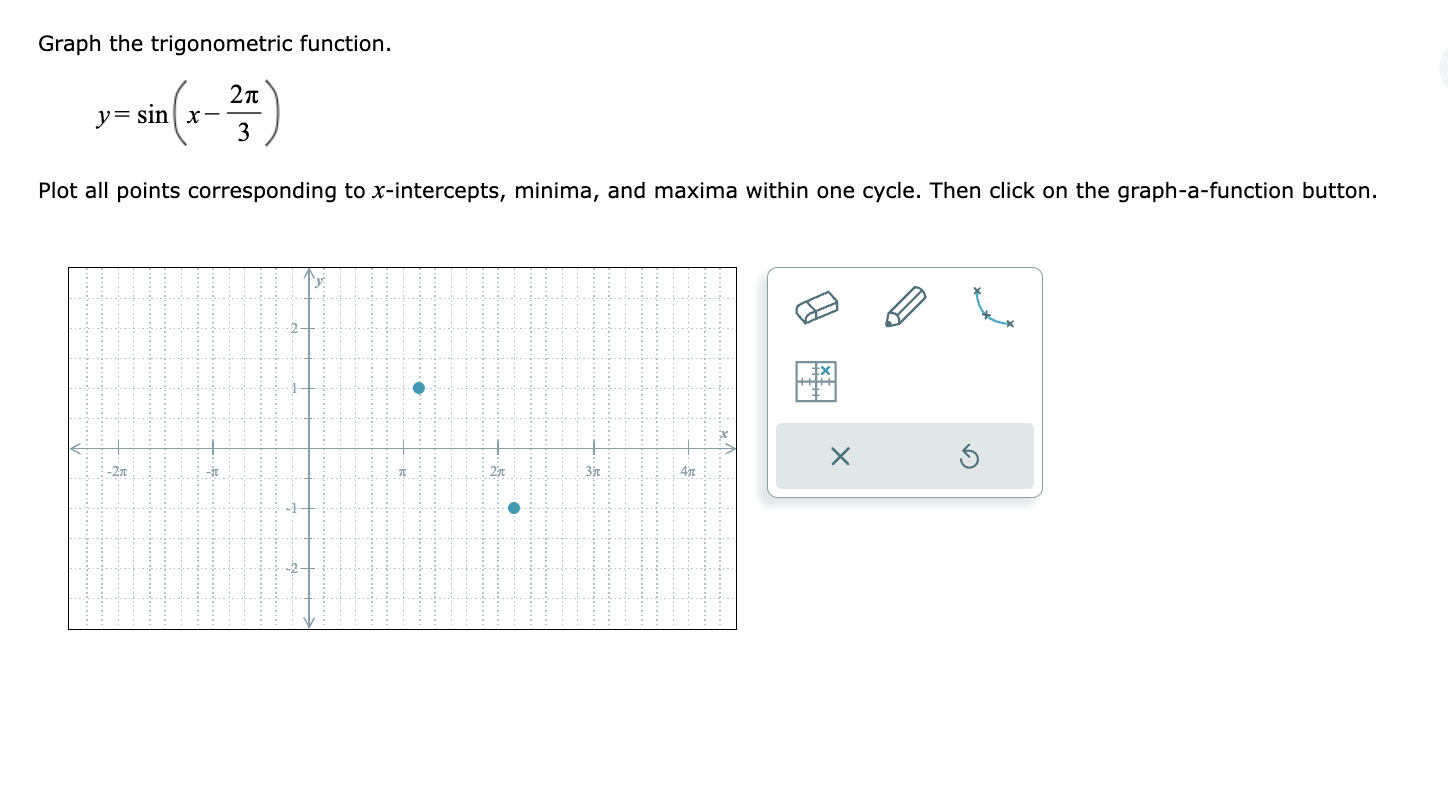The width and height of the screenshot is (1448, 804).
Task: Click the undo arrow icon
Action: pyautogui.click(x=966, y=456)
